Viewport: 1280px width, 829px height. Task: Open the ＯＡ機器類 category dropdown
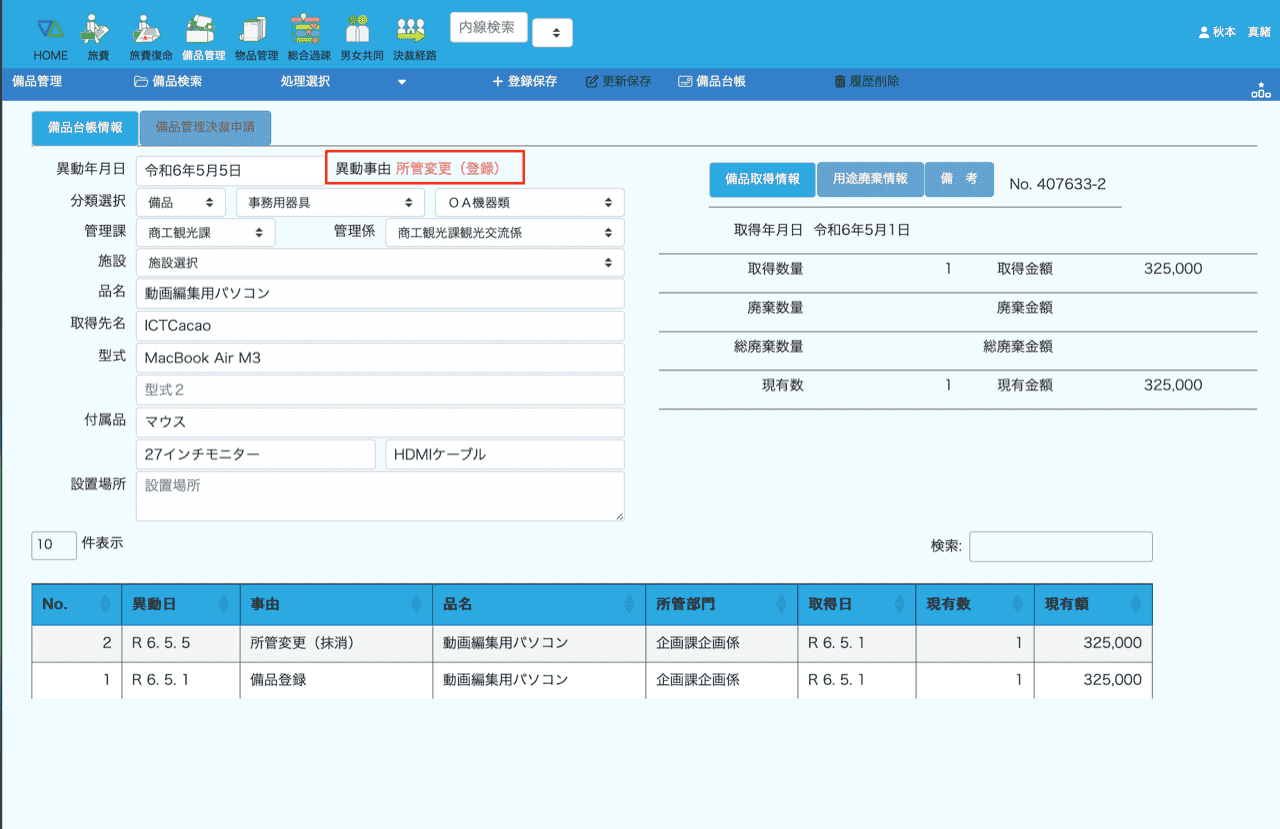tap(529, 202)
